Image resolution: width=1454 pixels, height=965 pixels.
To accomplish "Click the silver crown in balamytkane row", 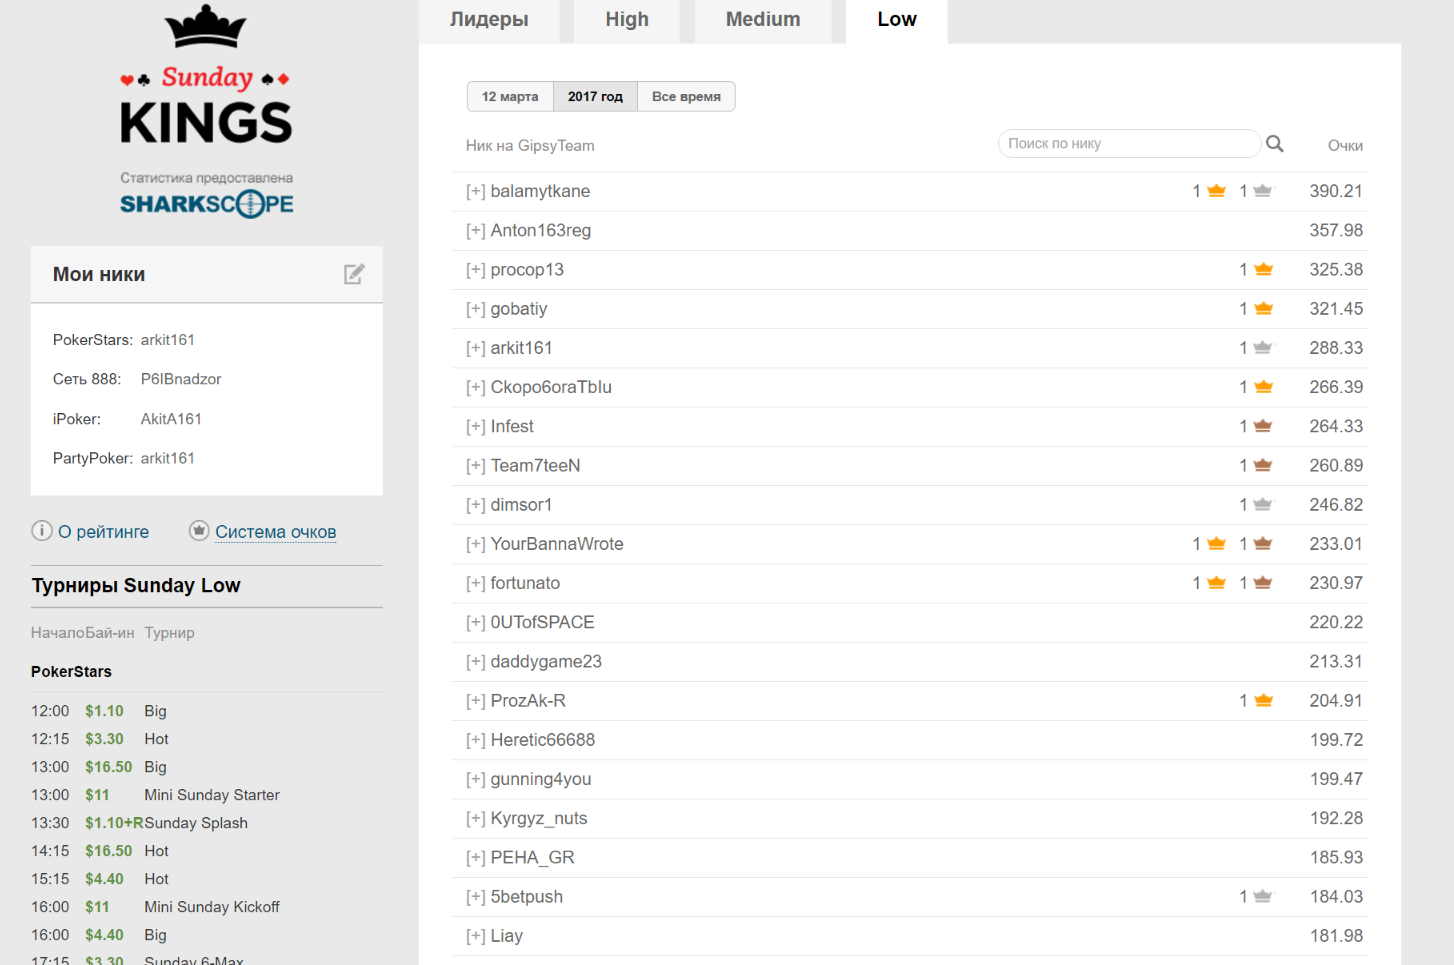I will coord(1263,191).
